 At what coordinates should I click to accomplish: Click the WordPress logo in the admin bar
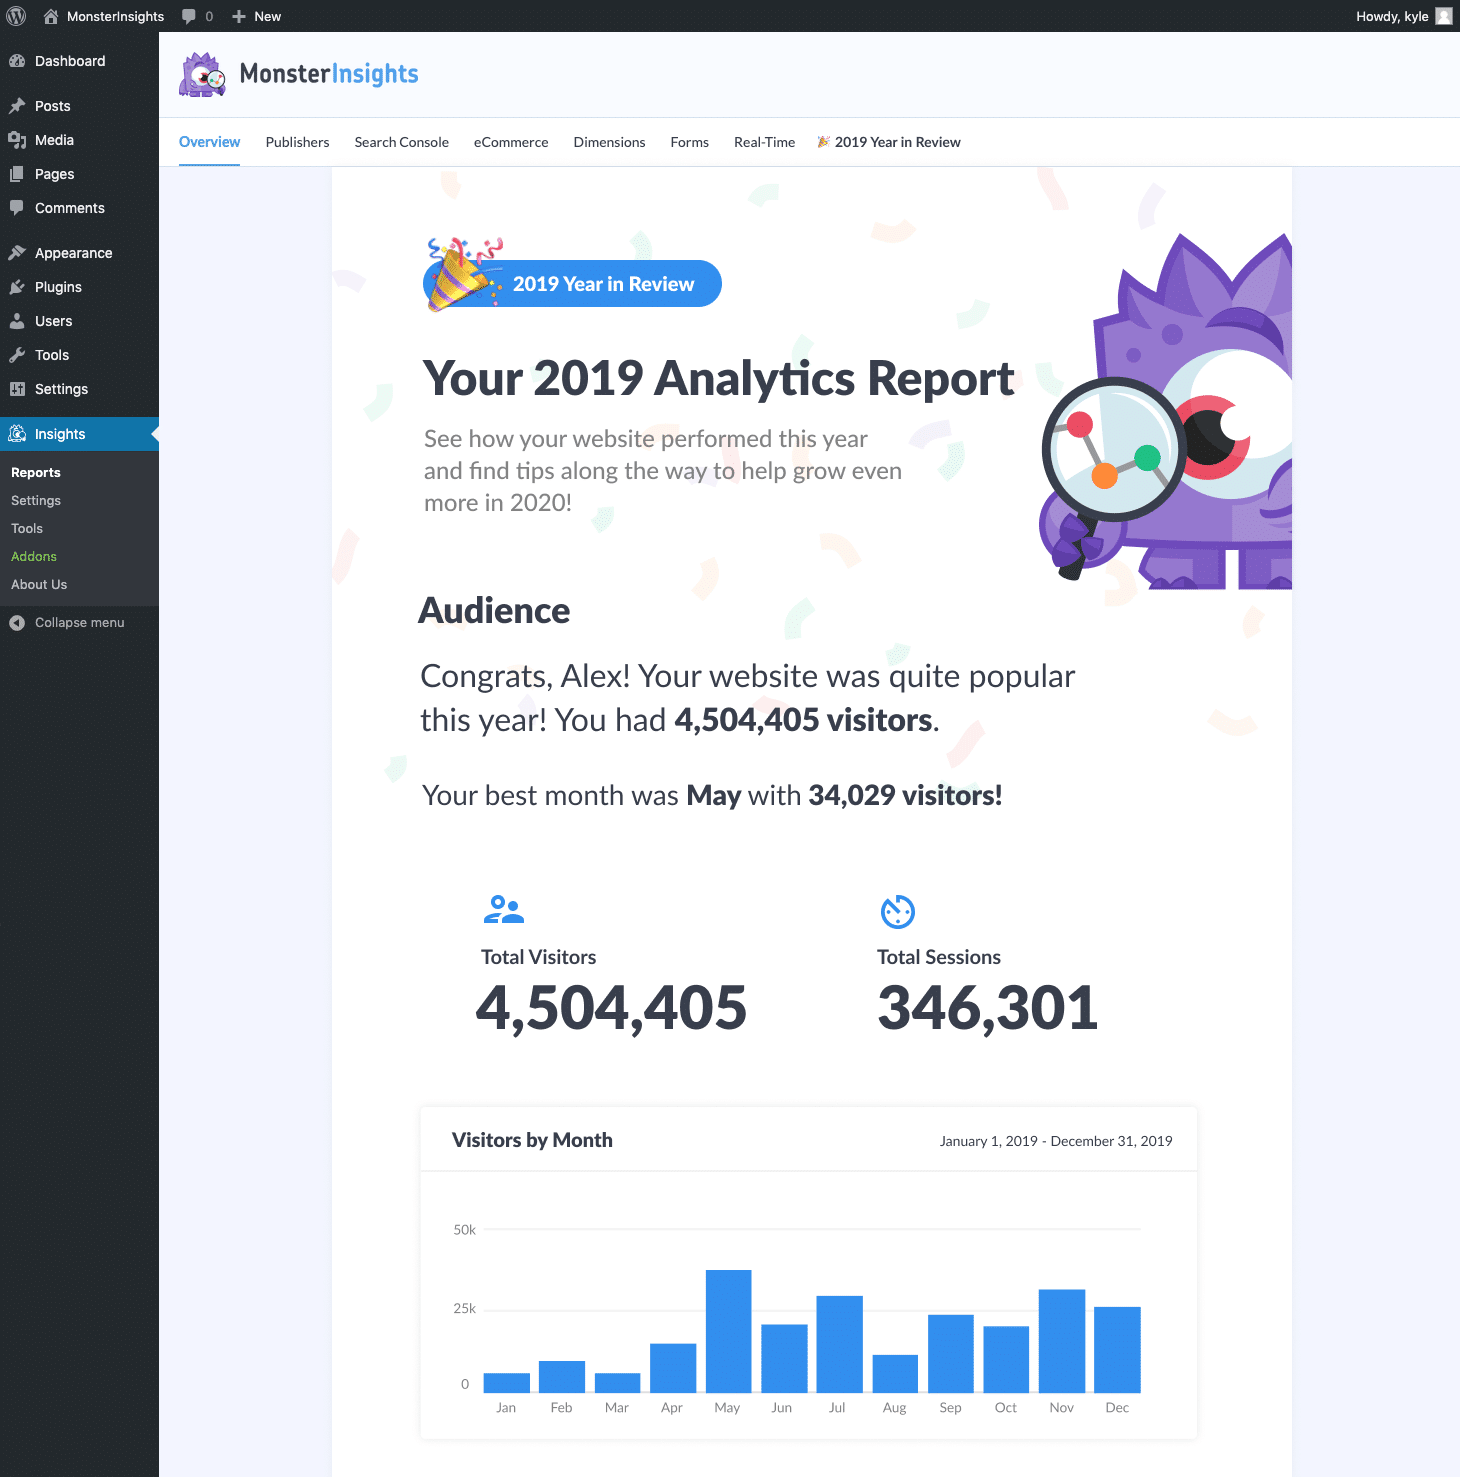(x=16, y=16)
